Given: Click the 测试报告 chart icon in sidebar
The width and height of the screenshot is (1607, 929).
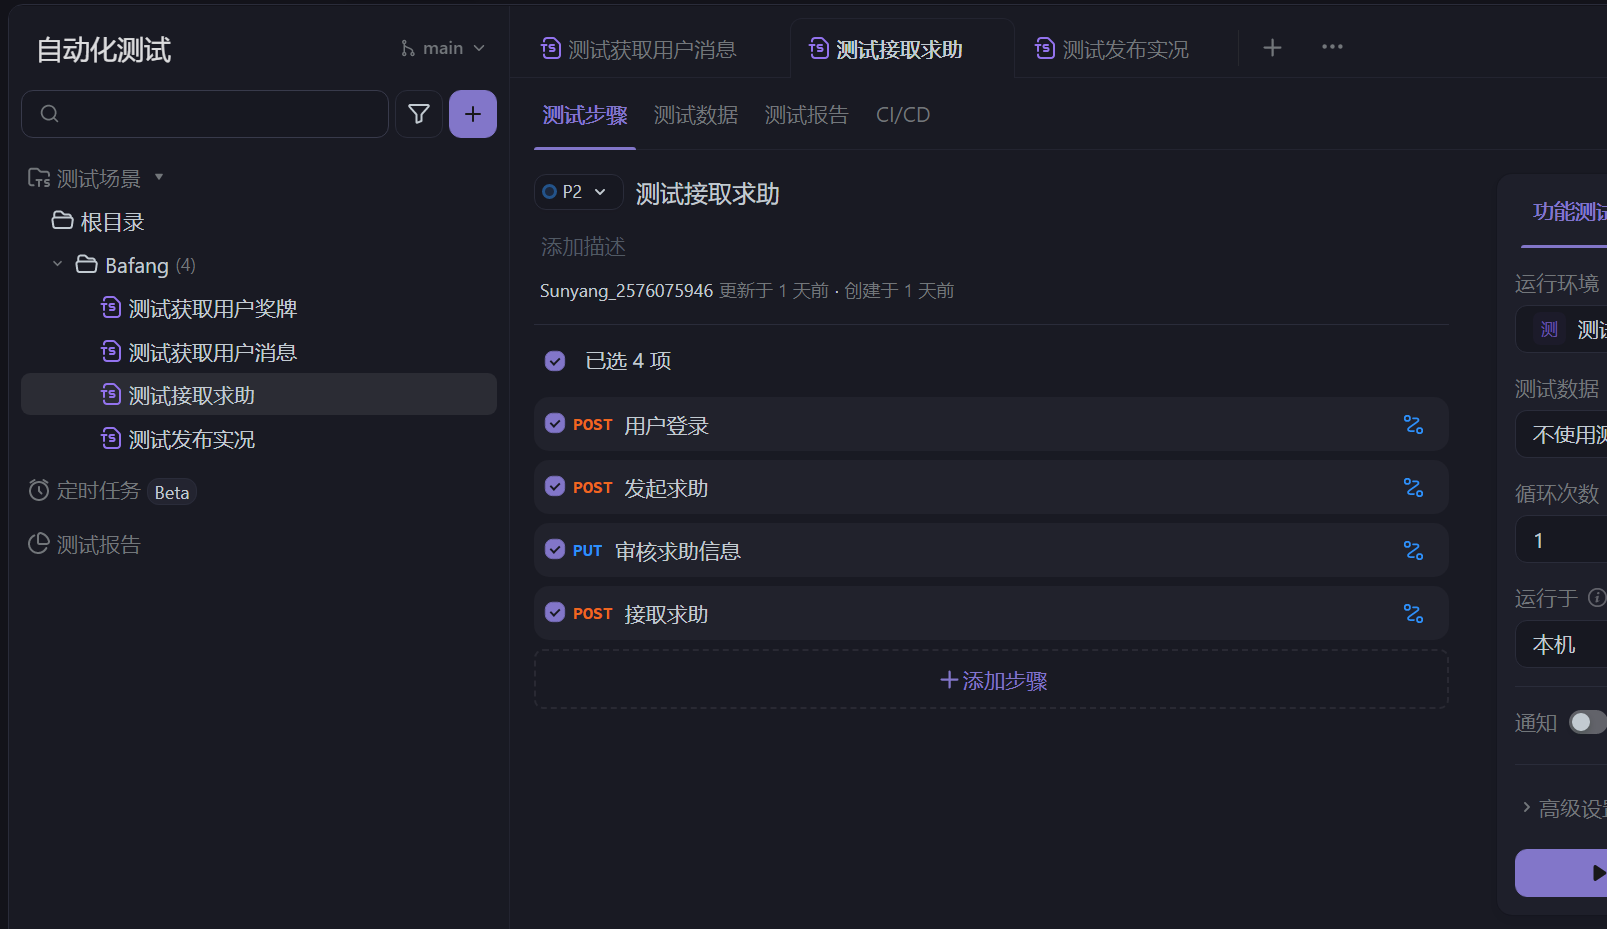Looking at the screenshot, I should pos(39,544).
